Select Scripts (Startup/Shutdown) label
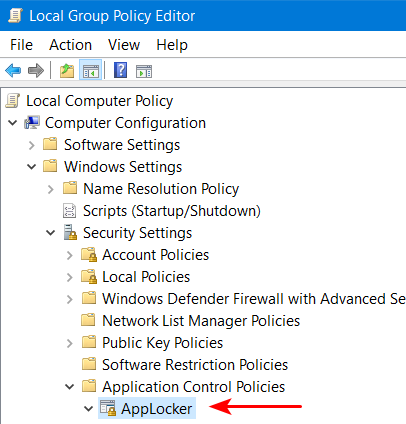 click(172, 211)
